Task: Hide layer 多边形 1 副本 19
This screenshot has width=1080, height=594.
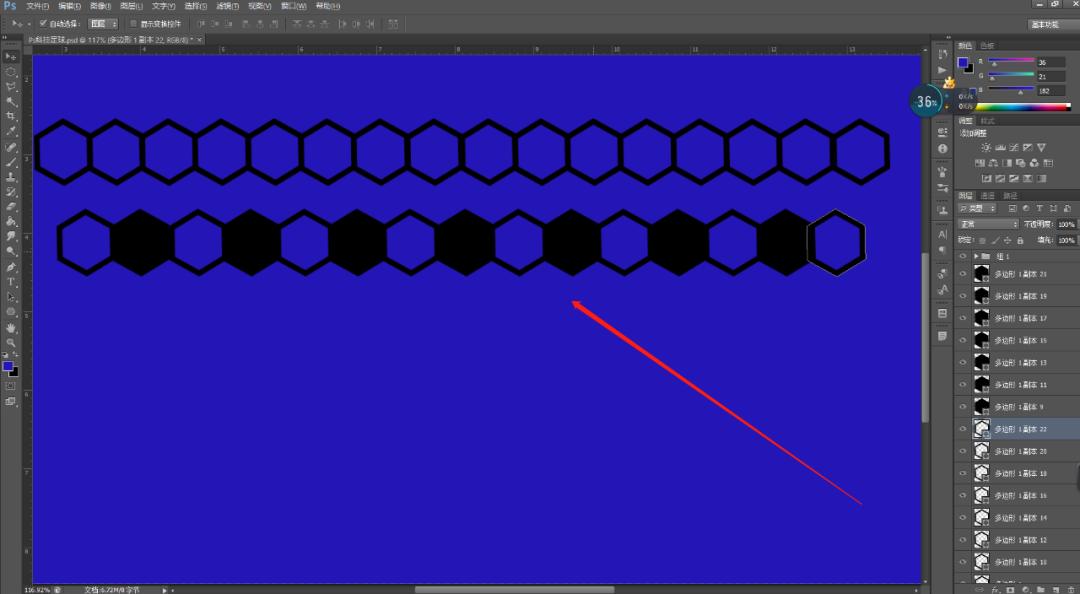Action: point(963,296)
